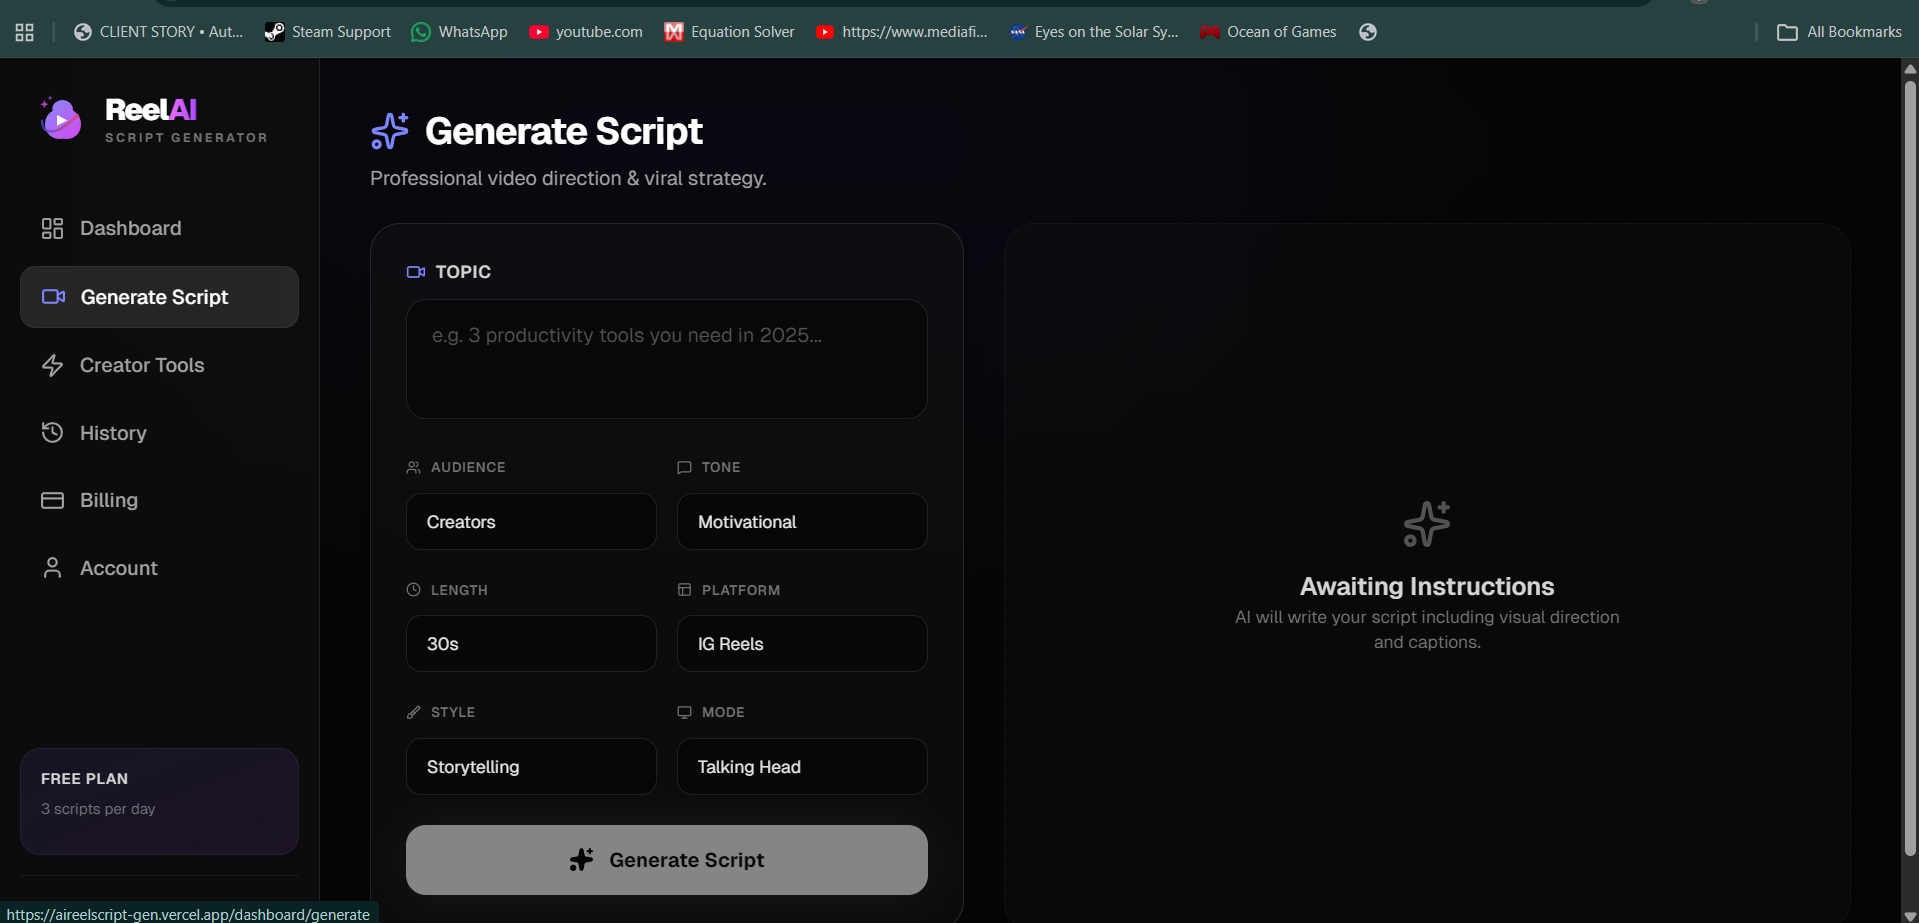Select the youtube.com bookmark
The height and width of the screenshot is (923, 1919).
point(586,31)
